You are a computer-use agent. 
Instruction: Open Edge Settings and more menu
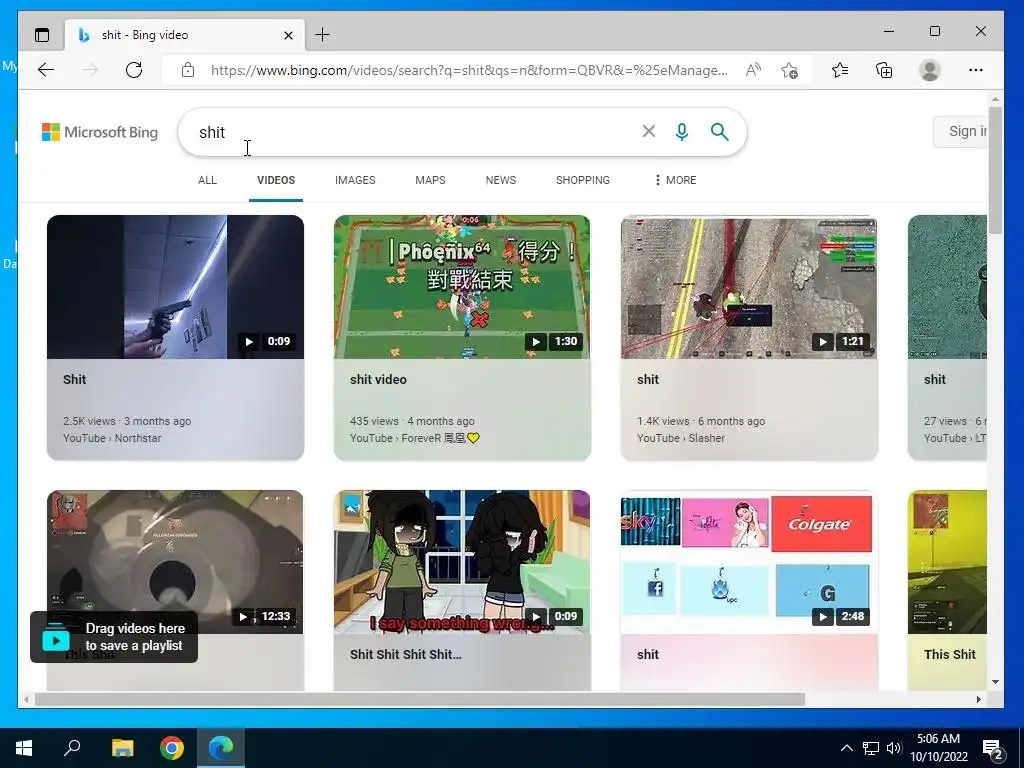(x=976, y=70)
